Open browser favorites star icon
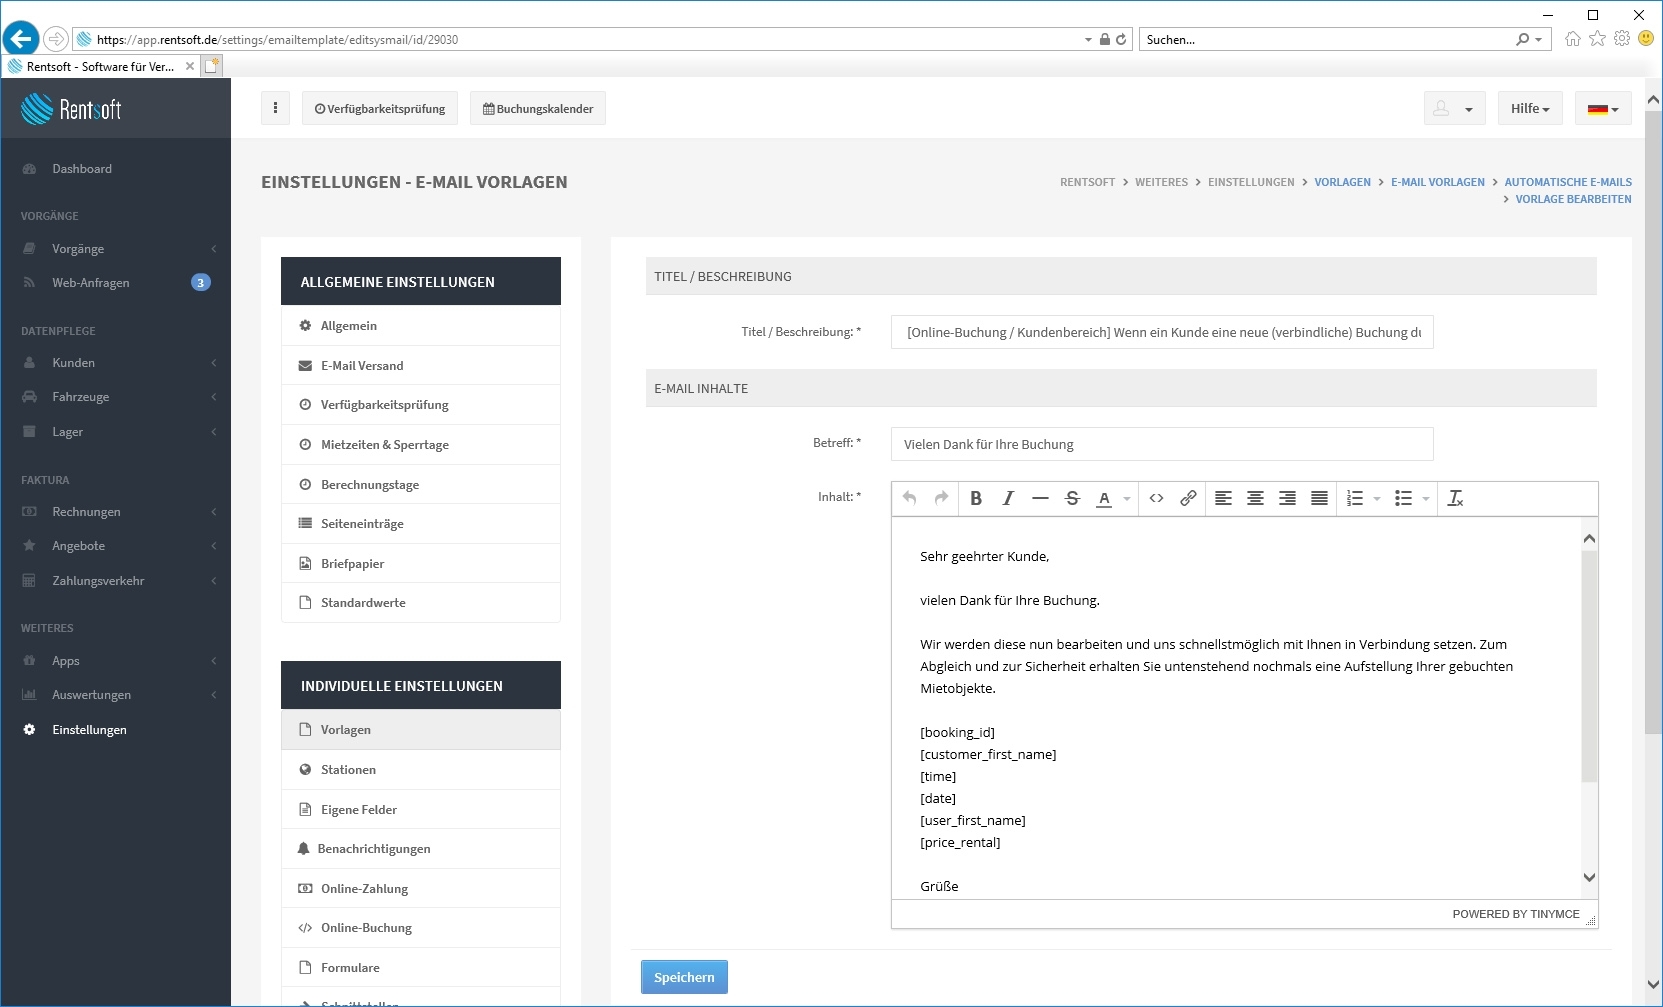The height and width of the screenshot is (1007, 1663). pos(1597,39)
